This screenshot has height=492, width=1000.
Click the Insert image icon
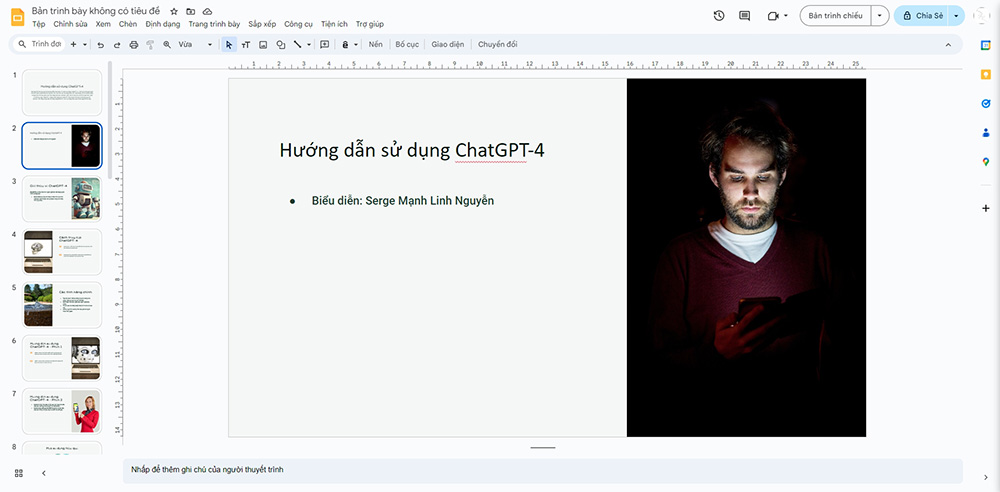click(x=263, y=45)
